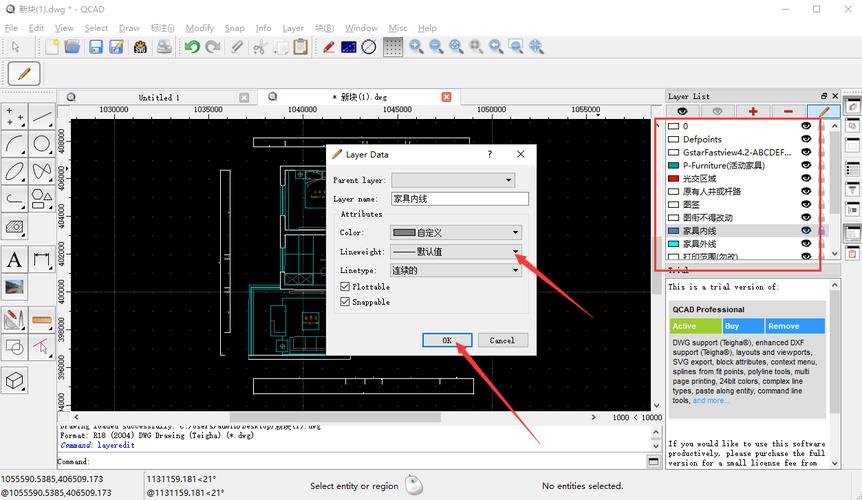Open the Block tools
This screenshot has height=500, width=862.
click(x=14, y=347)
